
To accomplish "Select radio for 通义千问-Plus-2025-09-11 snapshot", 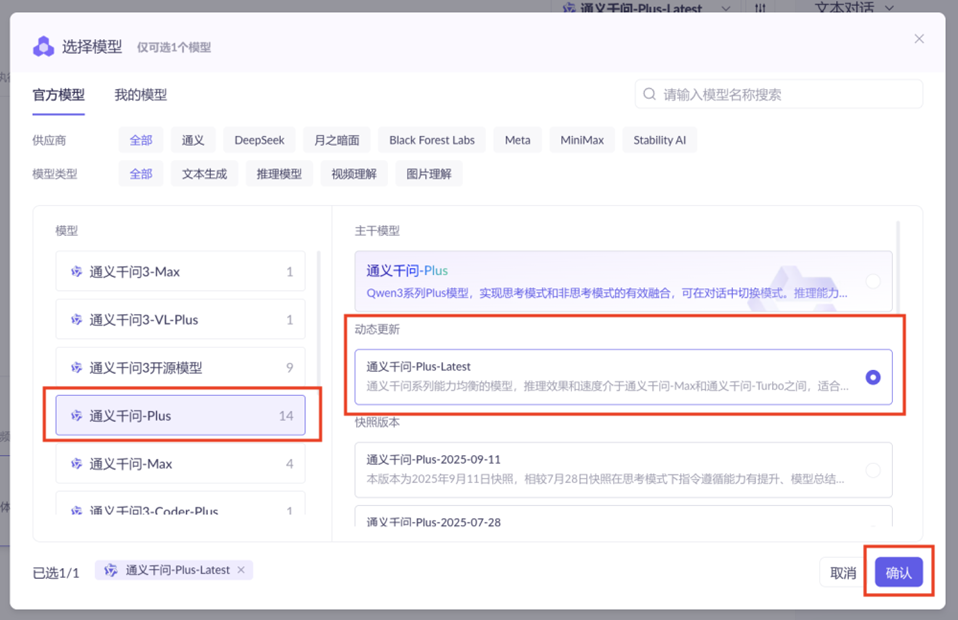I will tap(873, 470).
